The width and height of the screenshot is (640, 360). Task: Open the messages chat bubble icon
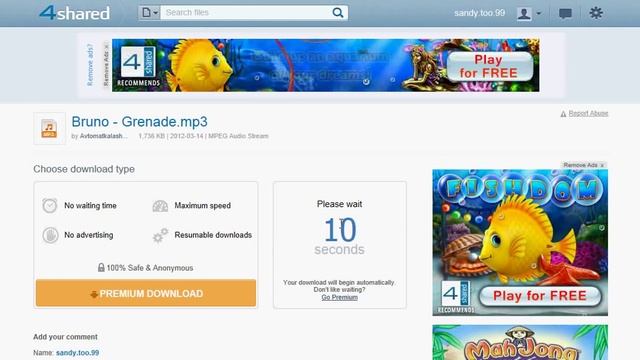[x=565, y=13]
